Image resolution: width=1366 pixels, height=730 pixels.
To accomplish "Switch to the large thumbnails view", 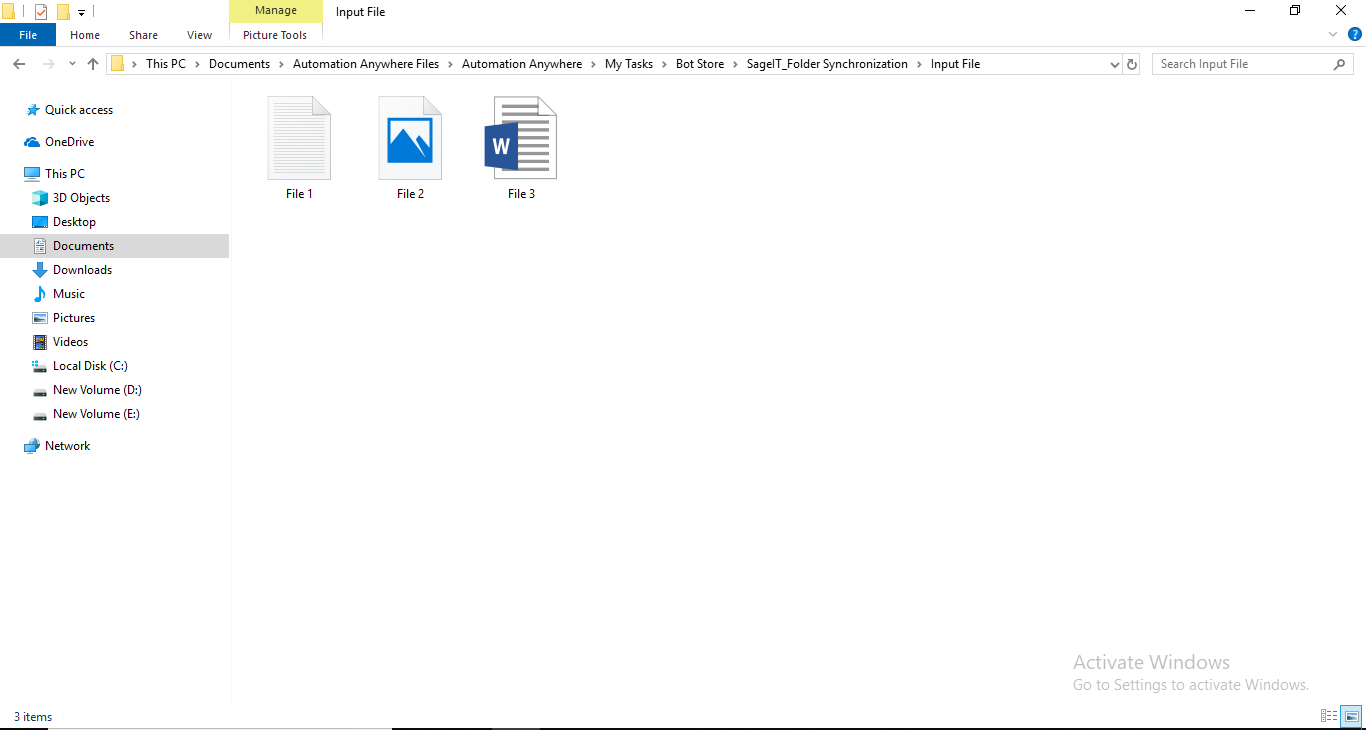I will coord(1351,716).
